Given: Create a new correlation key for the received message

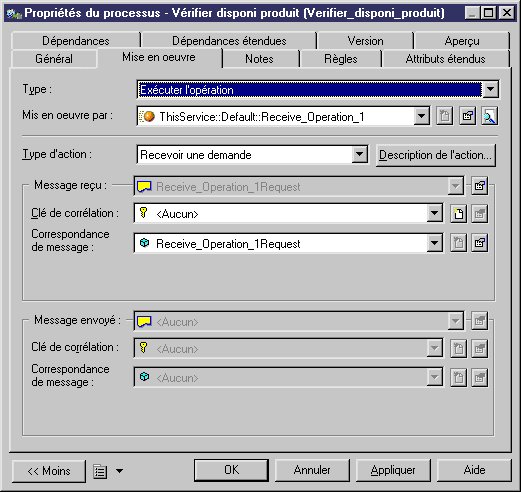Looking at the screenshot, I should pos(459,214).
